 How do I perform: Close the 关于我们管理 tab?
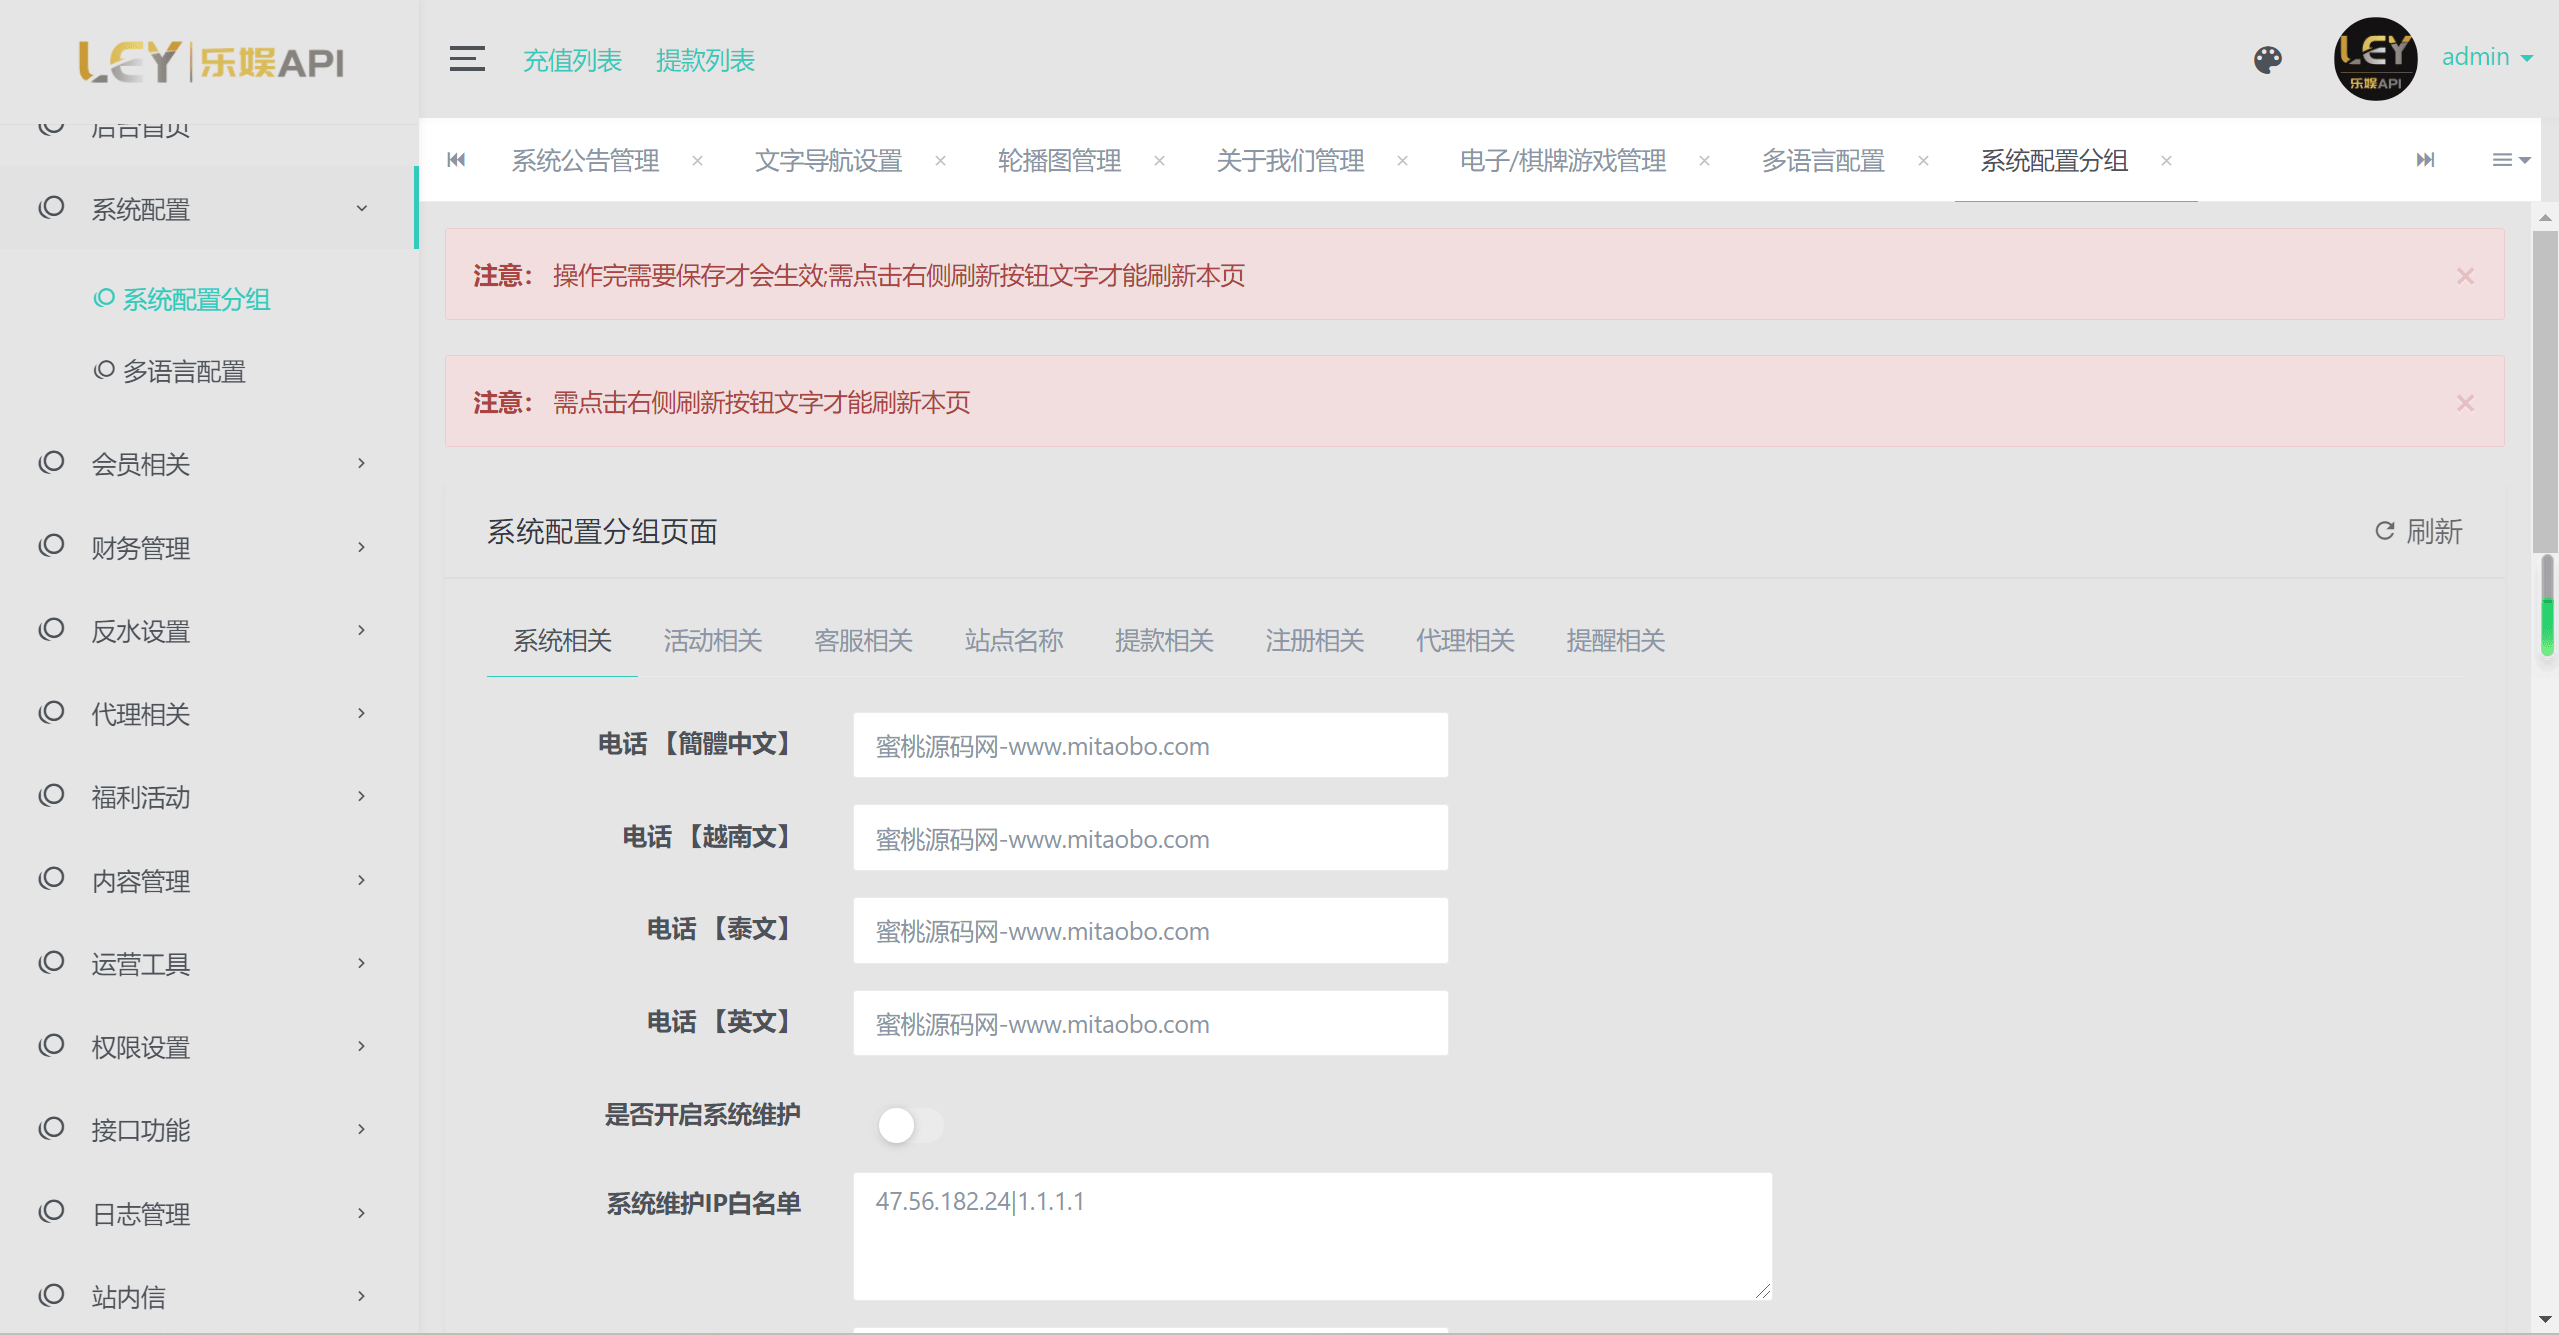1402,160
